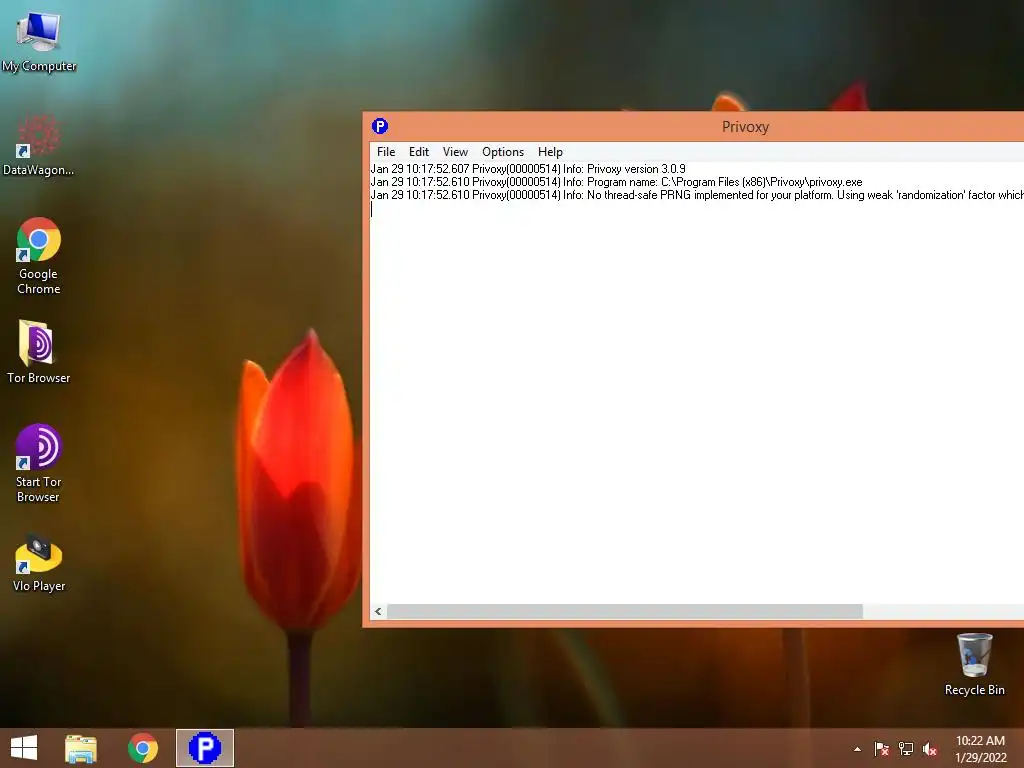Launch Chrome from the taskbar

tap(142, 748)
